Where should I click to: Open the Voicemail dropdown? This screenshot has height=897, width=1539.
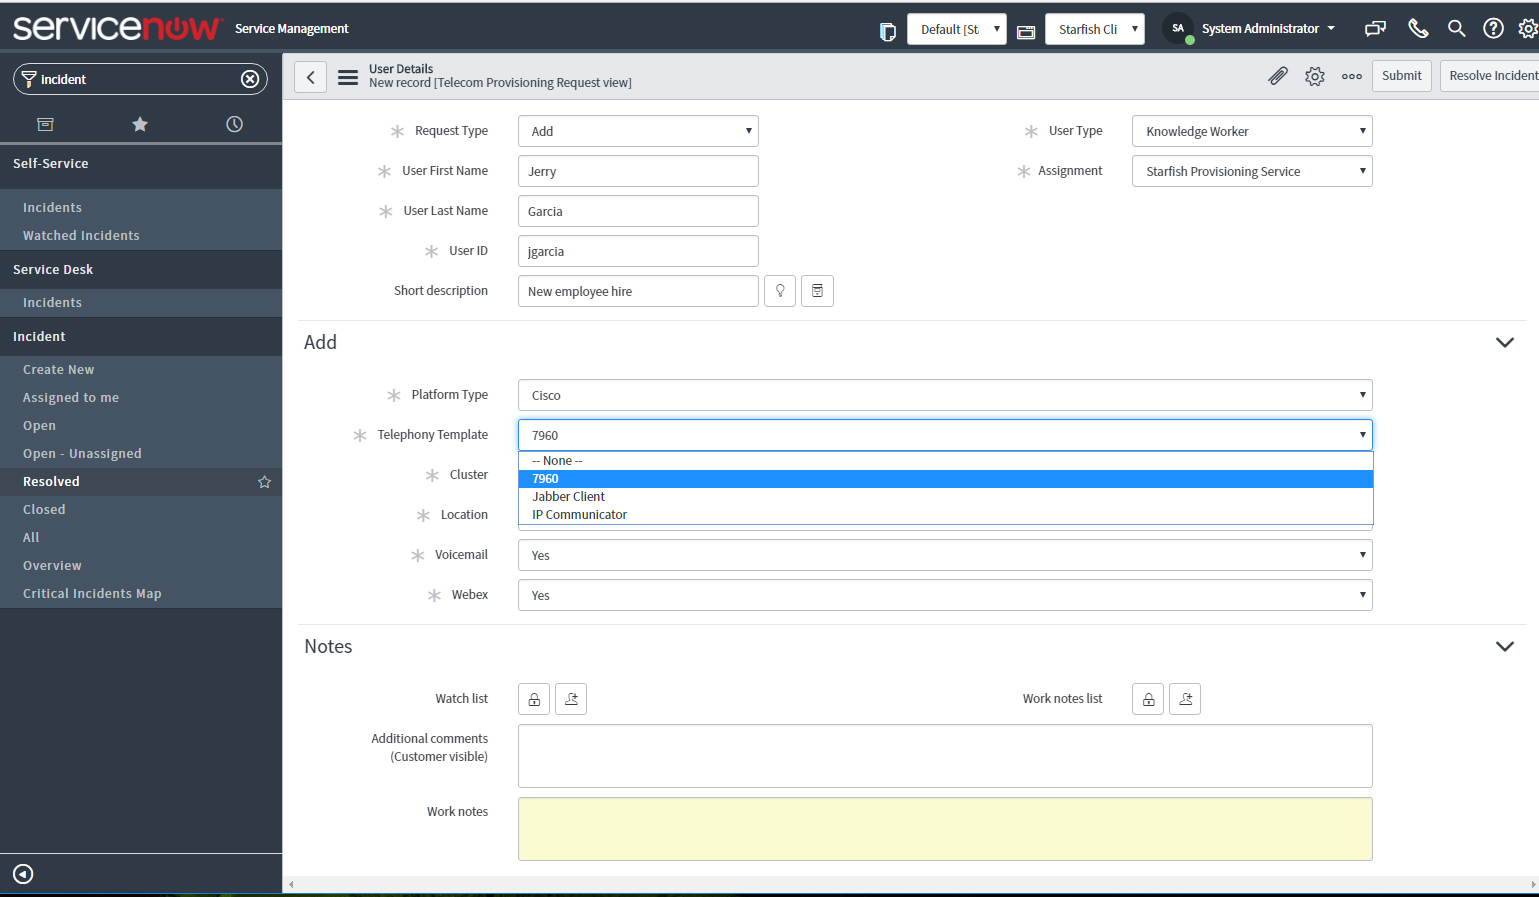(945, 555)
